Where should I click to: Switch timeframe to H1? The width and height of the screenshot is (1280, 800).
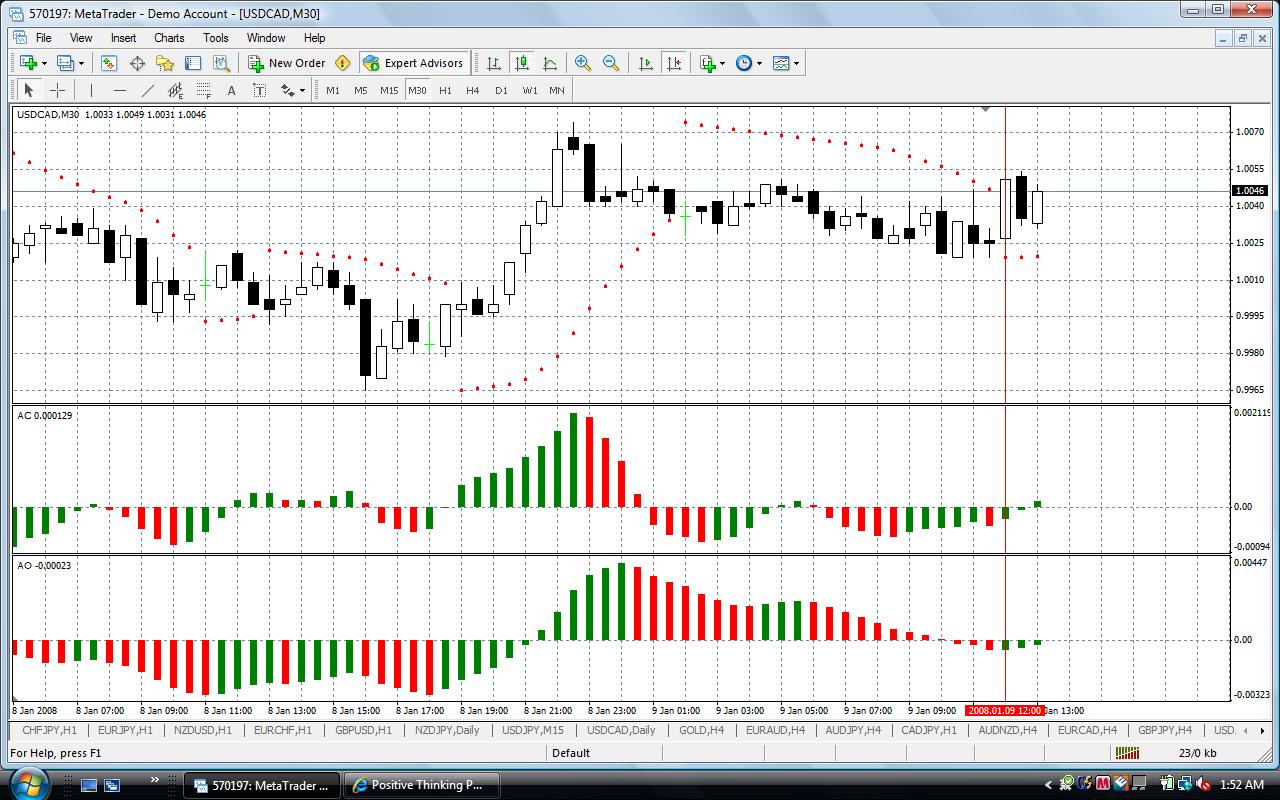tap(445, 90)
